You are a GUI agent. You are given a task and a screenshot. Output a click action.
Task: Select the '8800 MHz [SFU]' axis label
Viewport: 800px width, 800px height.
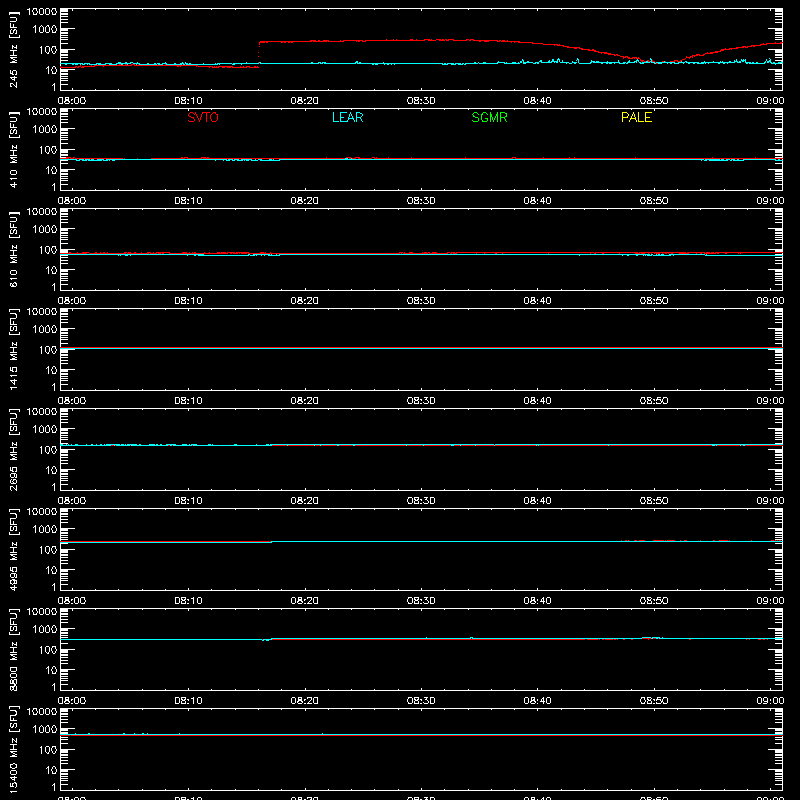[13, 649]
